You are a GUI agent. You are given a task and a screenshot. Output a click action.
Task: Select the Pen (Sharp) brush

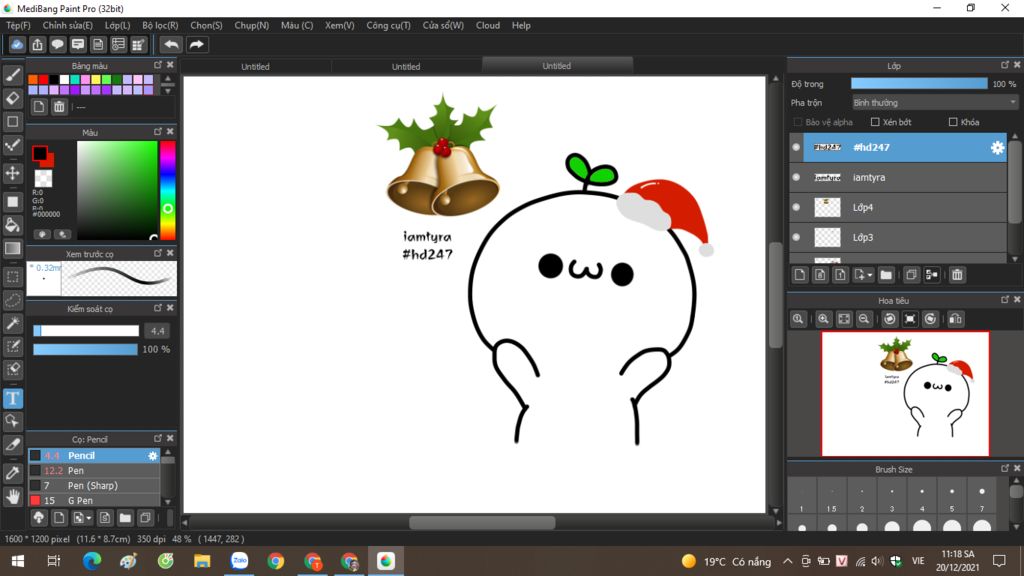(94, 485)
